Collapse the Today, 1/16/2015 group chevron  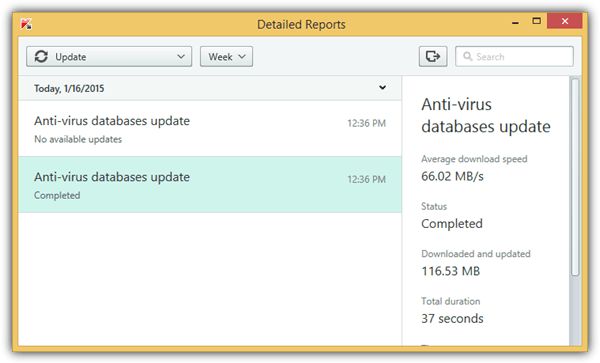pos(382,88)
